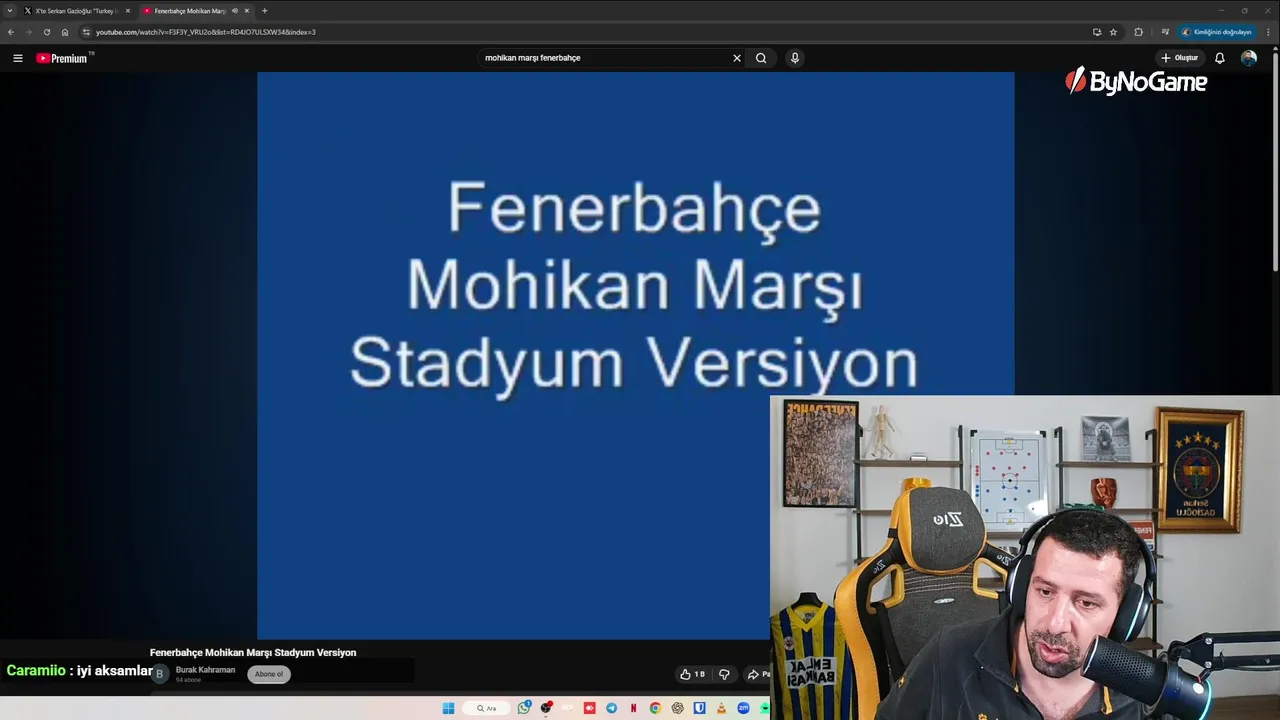
Task: Open Zoom from the taskbar
Action: [x=743, y=708]
